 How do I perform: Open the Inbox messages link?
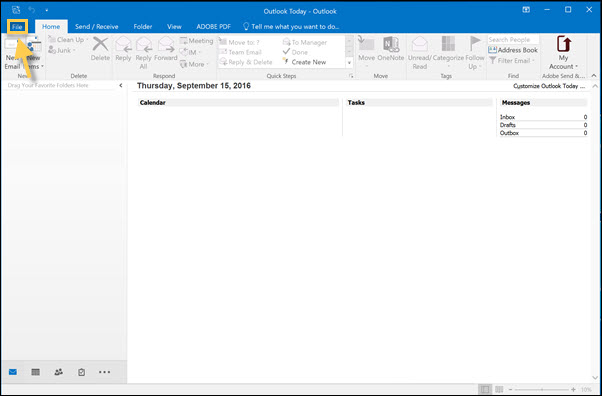pyautogui.click(x=507, y=117)
